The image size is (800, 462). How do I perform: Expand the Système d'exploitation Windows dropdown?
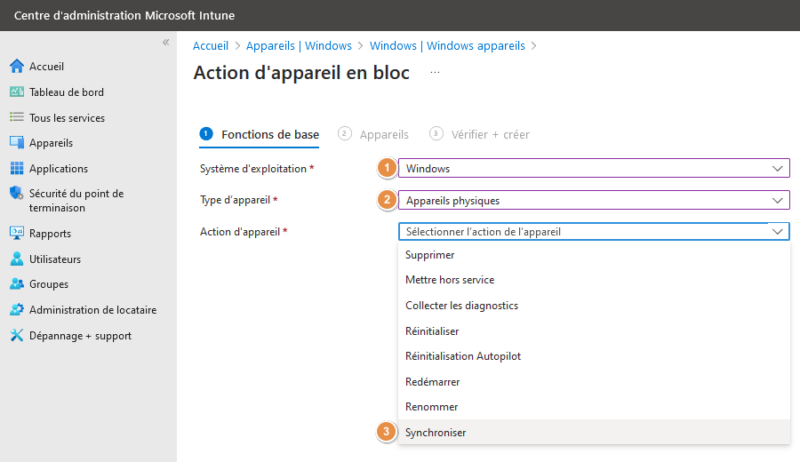point(593,168)
